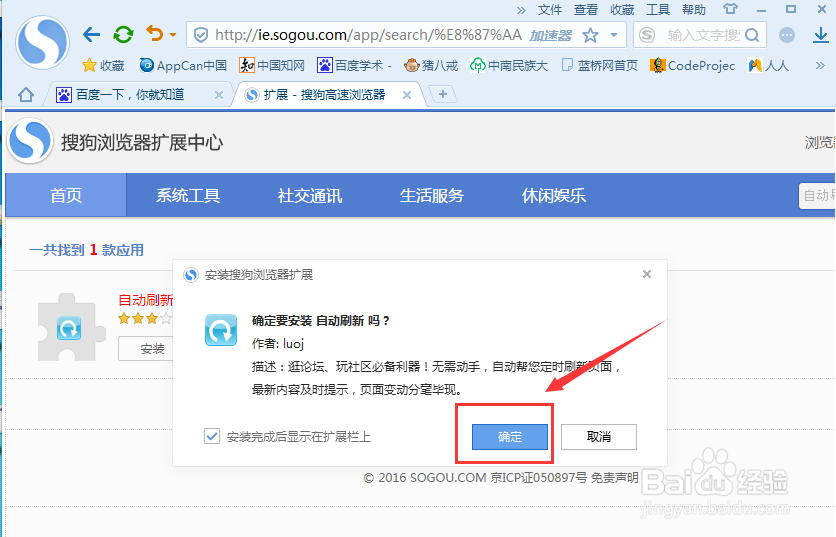The width and height of the screenshot is (836, 537).
Task: Open the 文件 menu
Action: [x=550, y=10]
